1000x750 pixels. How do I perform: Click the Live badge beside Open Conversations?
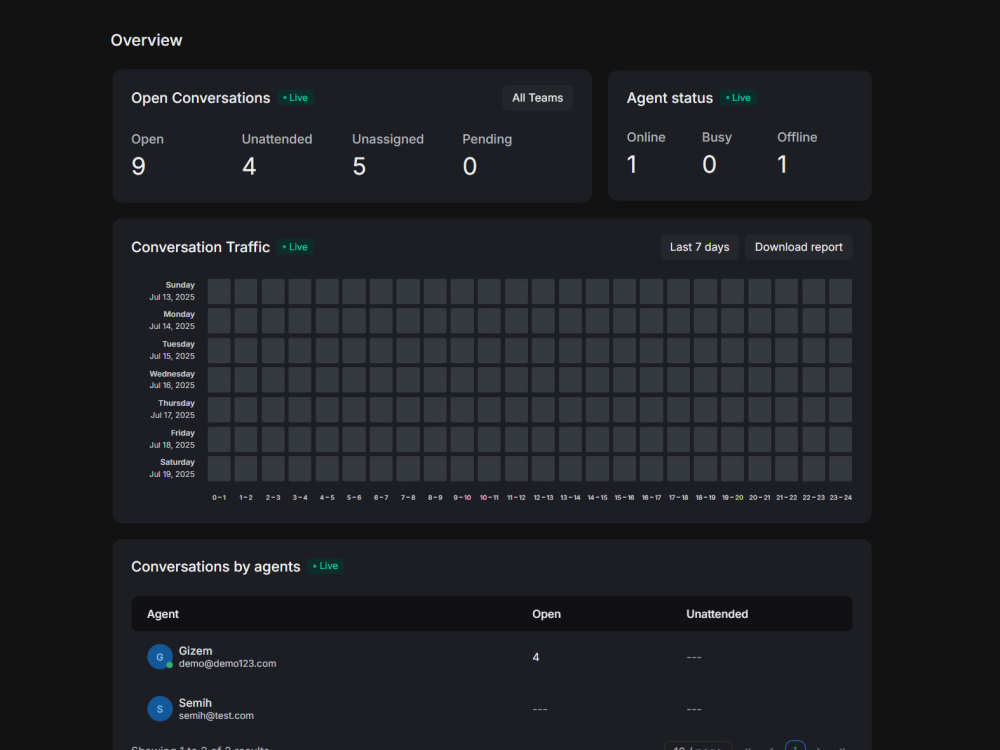[295, 98]
